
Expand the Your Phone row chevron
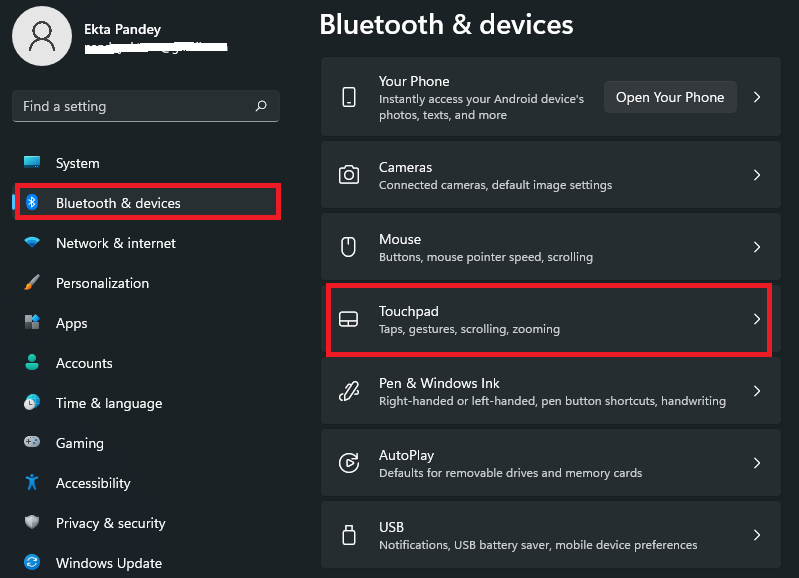tap(757, 97)
